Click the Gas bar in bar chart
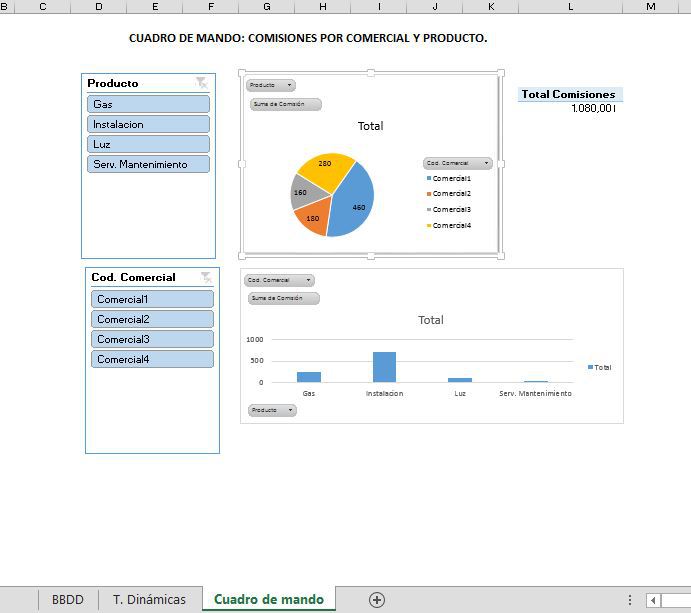 pos(309,377)
